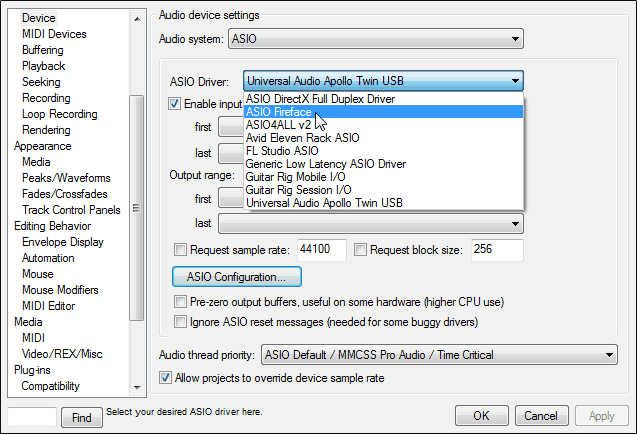
Task: Open Automation preferences
Action: pos(48,258)
